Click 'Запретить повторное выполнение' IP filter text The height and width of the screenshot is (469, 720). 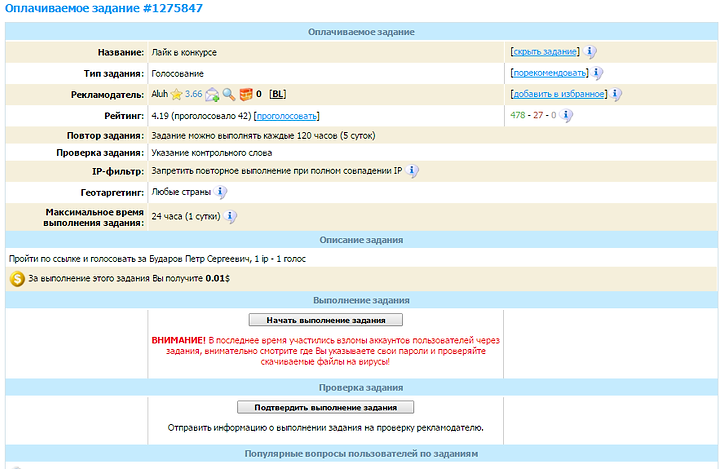click(277, 171)
